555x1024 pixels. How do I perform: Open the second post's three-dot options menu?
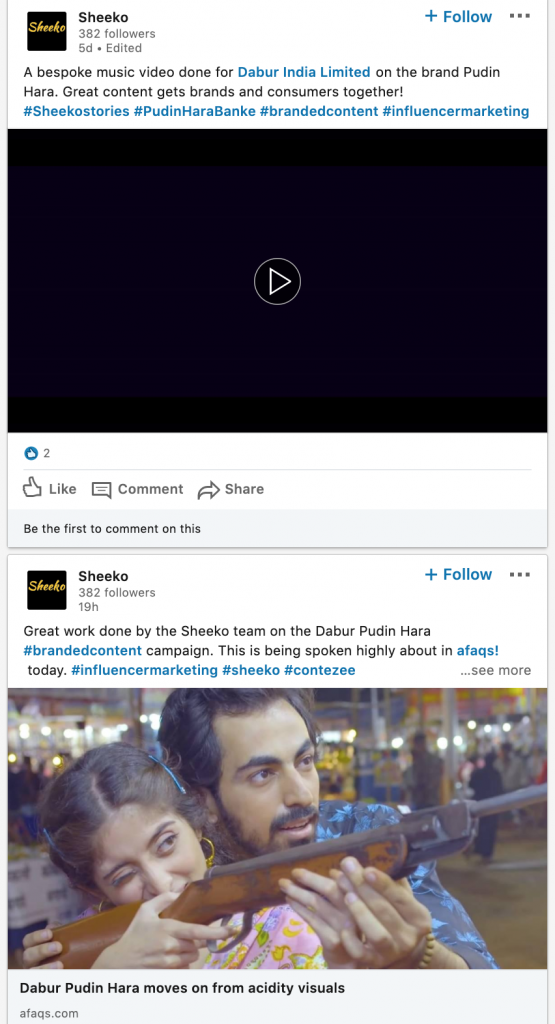click(x=520, y=575)
